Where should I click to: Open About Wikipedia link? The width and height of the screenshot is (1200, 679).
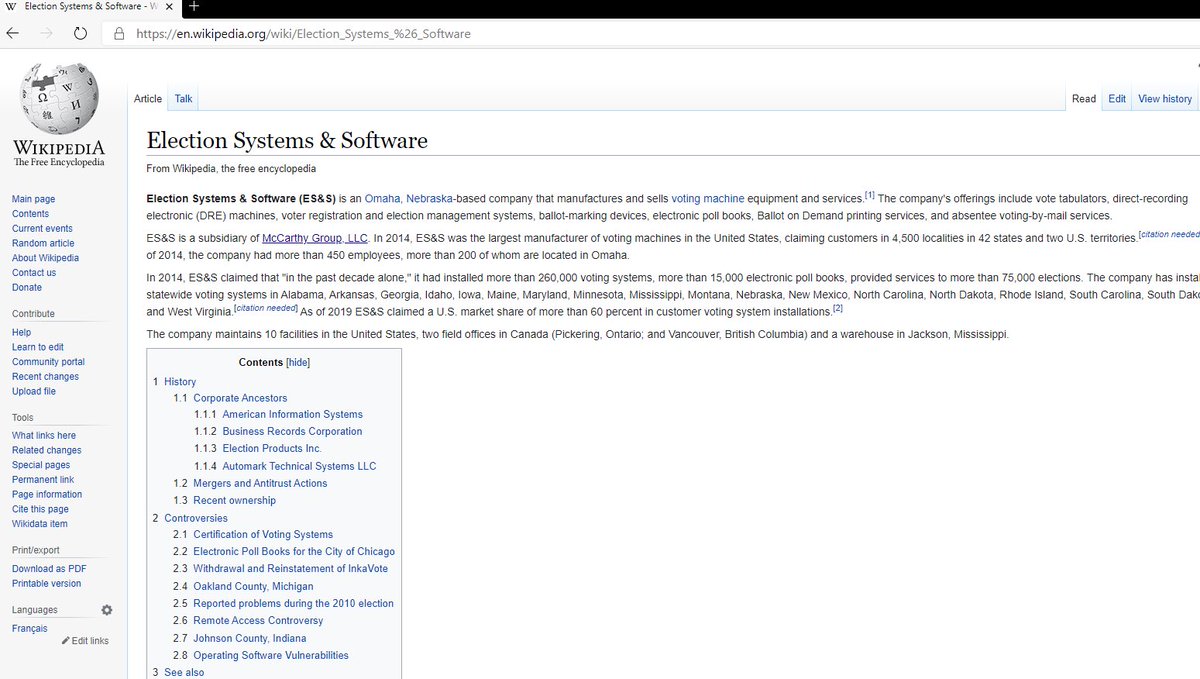pos(45,258)
